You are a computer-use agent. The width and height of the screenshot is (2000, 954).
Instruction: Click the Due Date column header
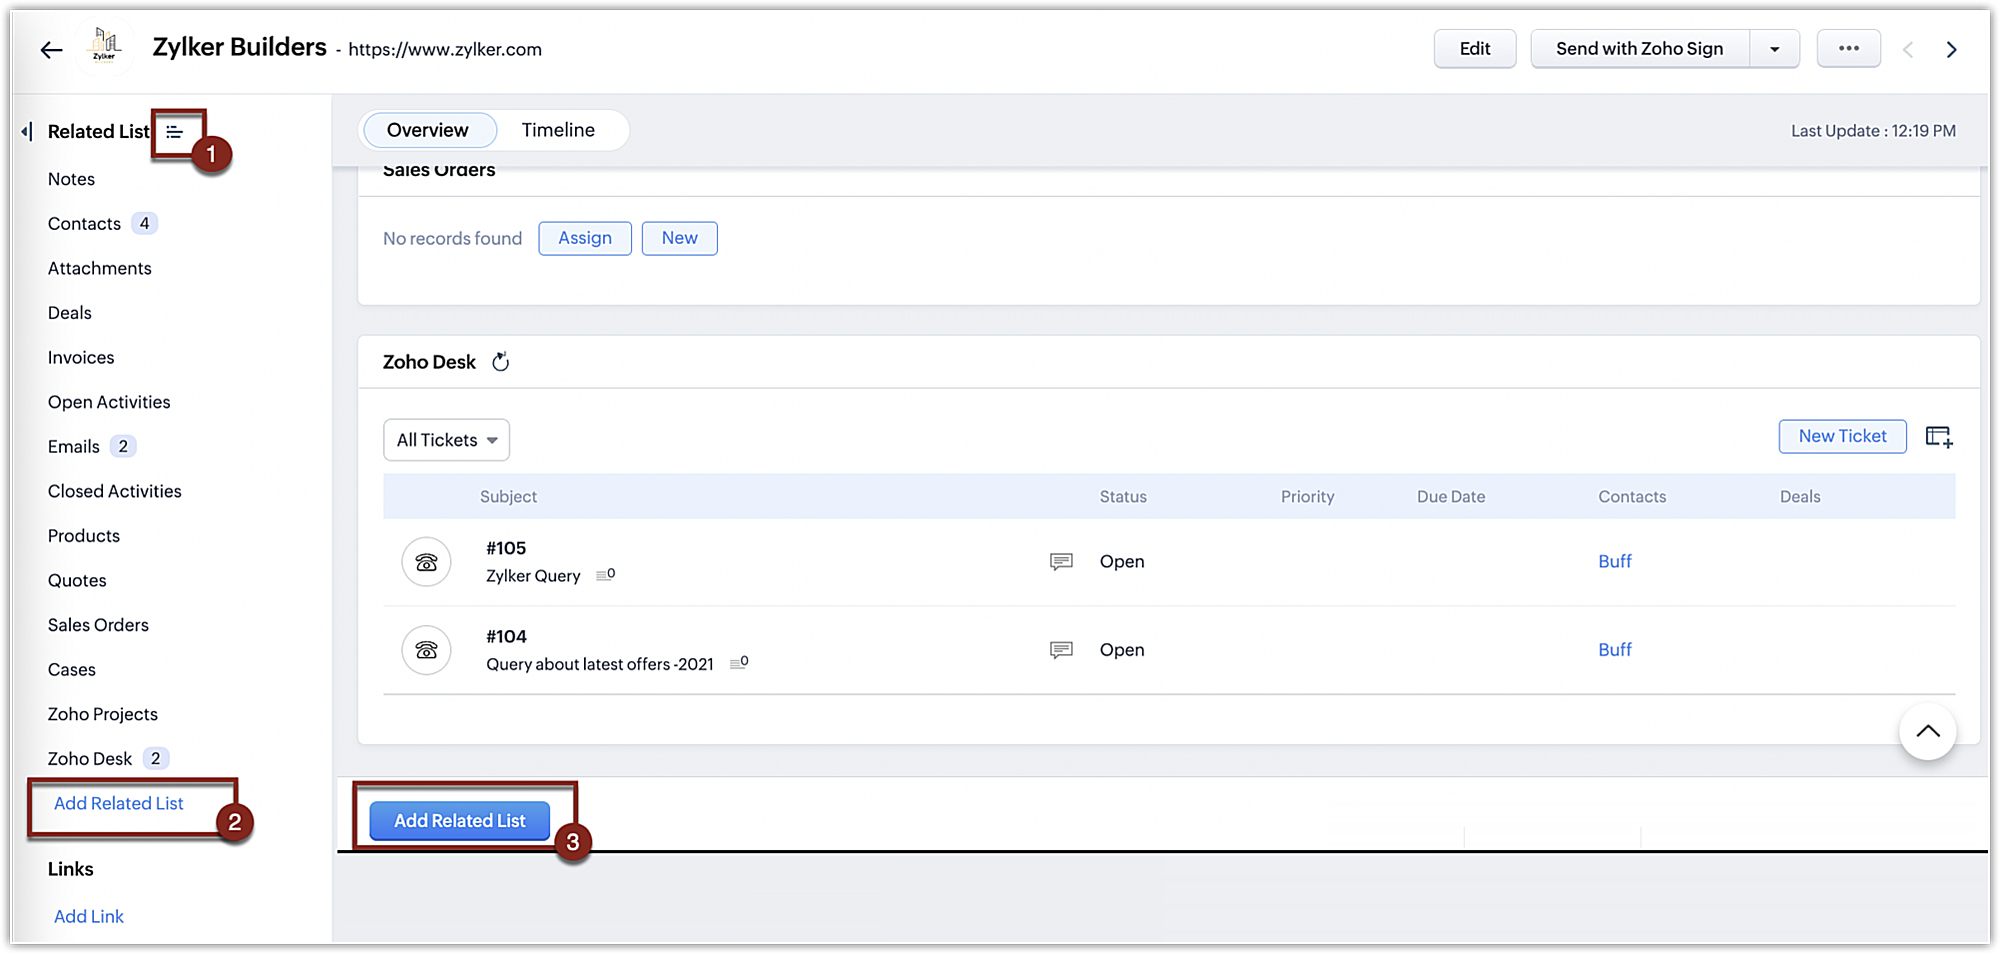point(1451,497)
